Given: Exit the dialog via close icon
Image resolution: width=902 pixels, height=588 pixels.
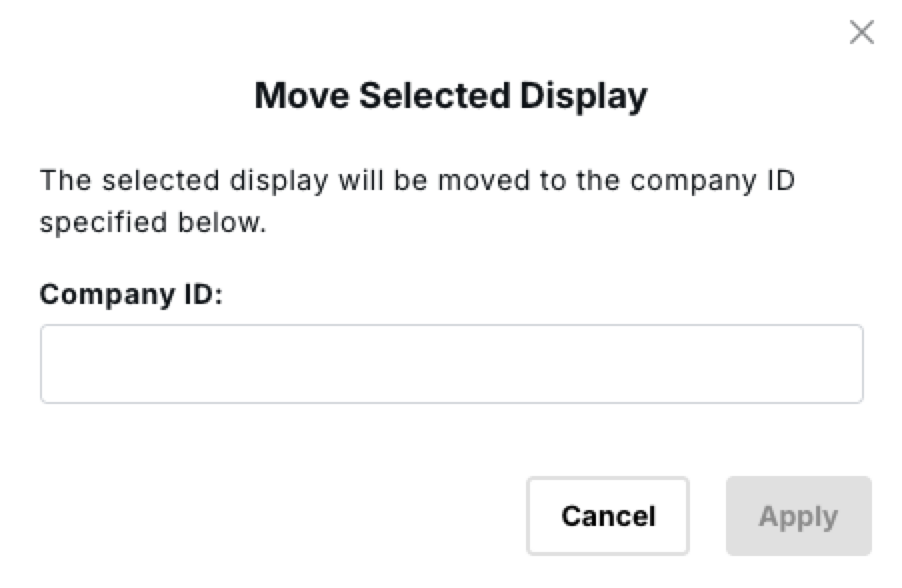Looking at the screenshot, I should 861,33.
